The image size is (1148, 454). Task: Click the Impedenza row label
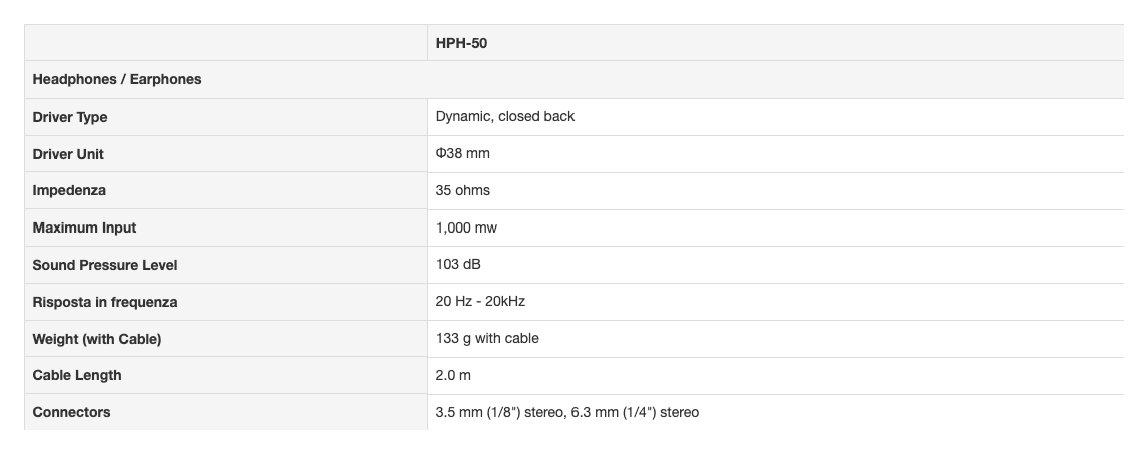(x=69, y=190)
